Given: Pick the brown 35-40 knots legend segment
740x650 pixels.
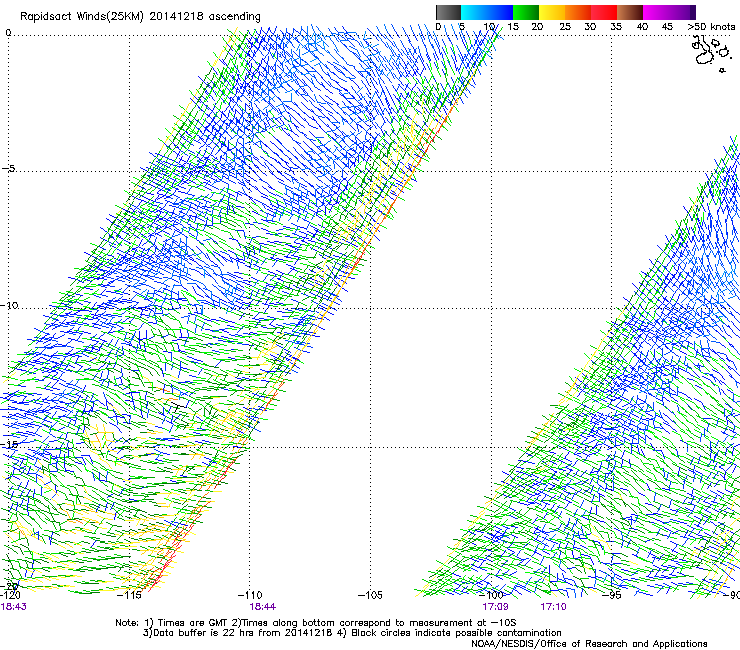Looking at the screenshot, I should [x=630, y=12].
